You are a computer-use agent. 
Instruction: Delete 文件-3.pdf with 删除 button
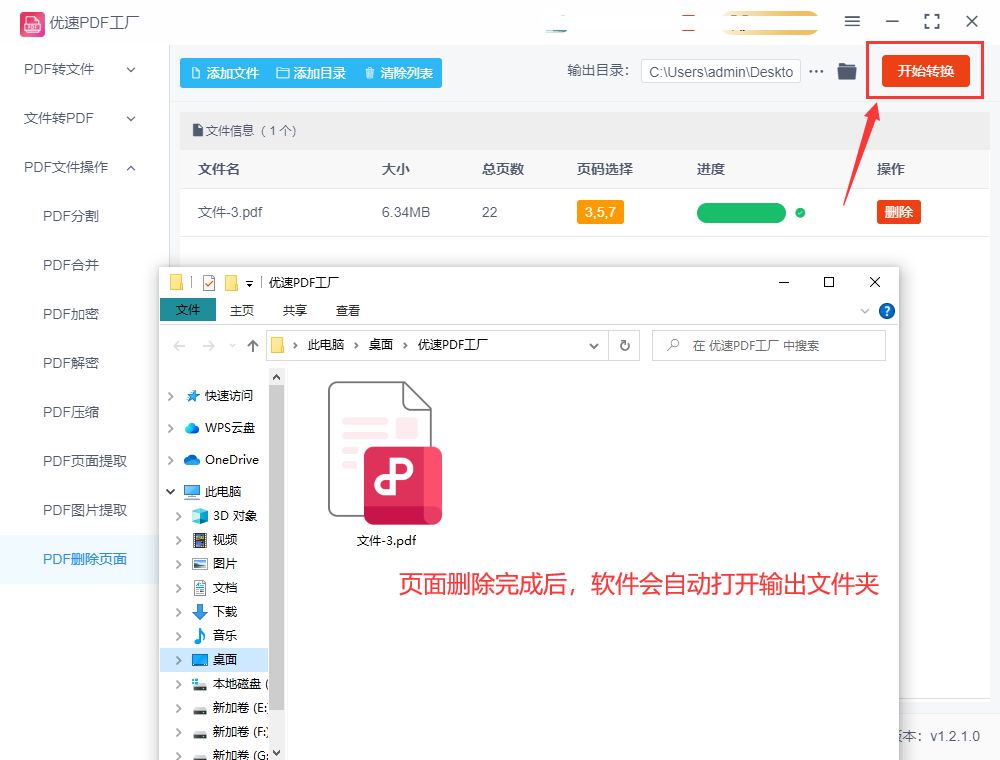pos(899,212)
